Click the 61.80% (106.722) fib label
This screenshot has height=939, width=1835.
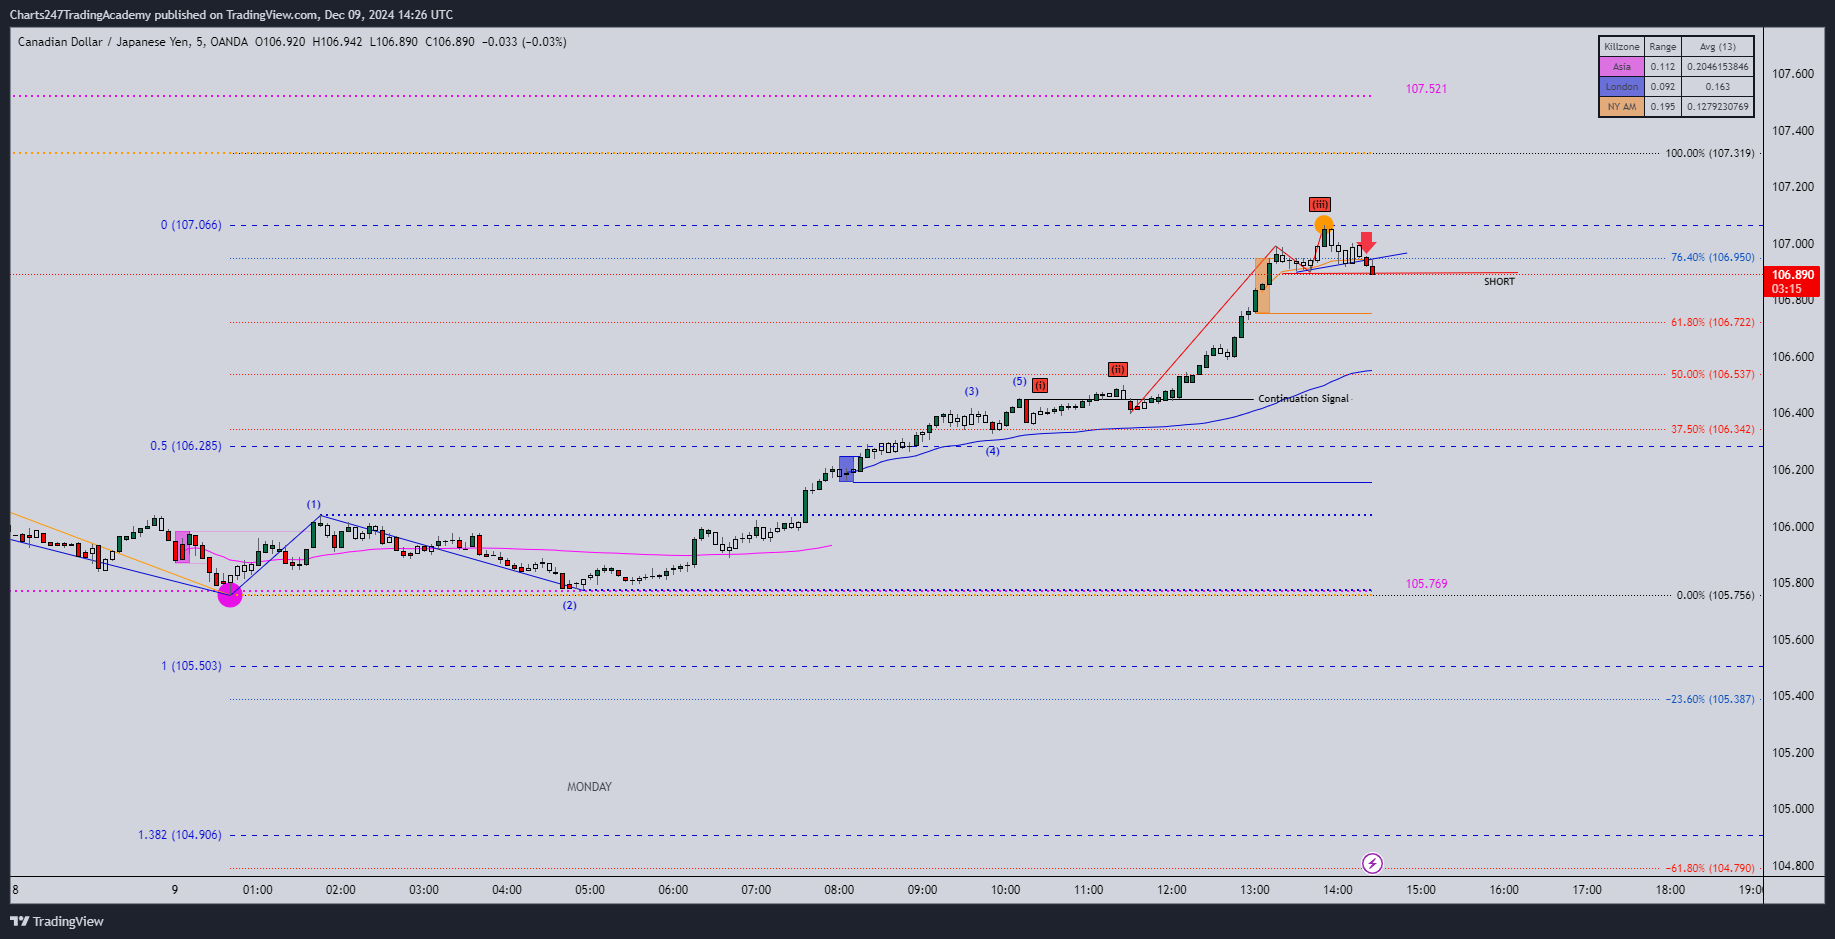pos(1712,322)
